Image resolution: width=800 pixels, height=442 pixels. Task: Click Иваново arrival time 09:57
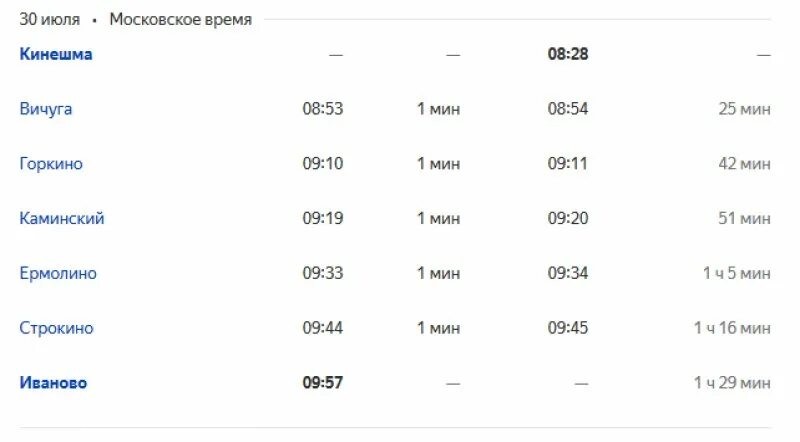click(x=322, y=382)
